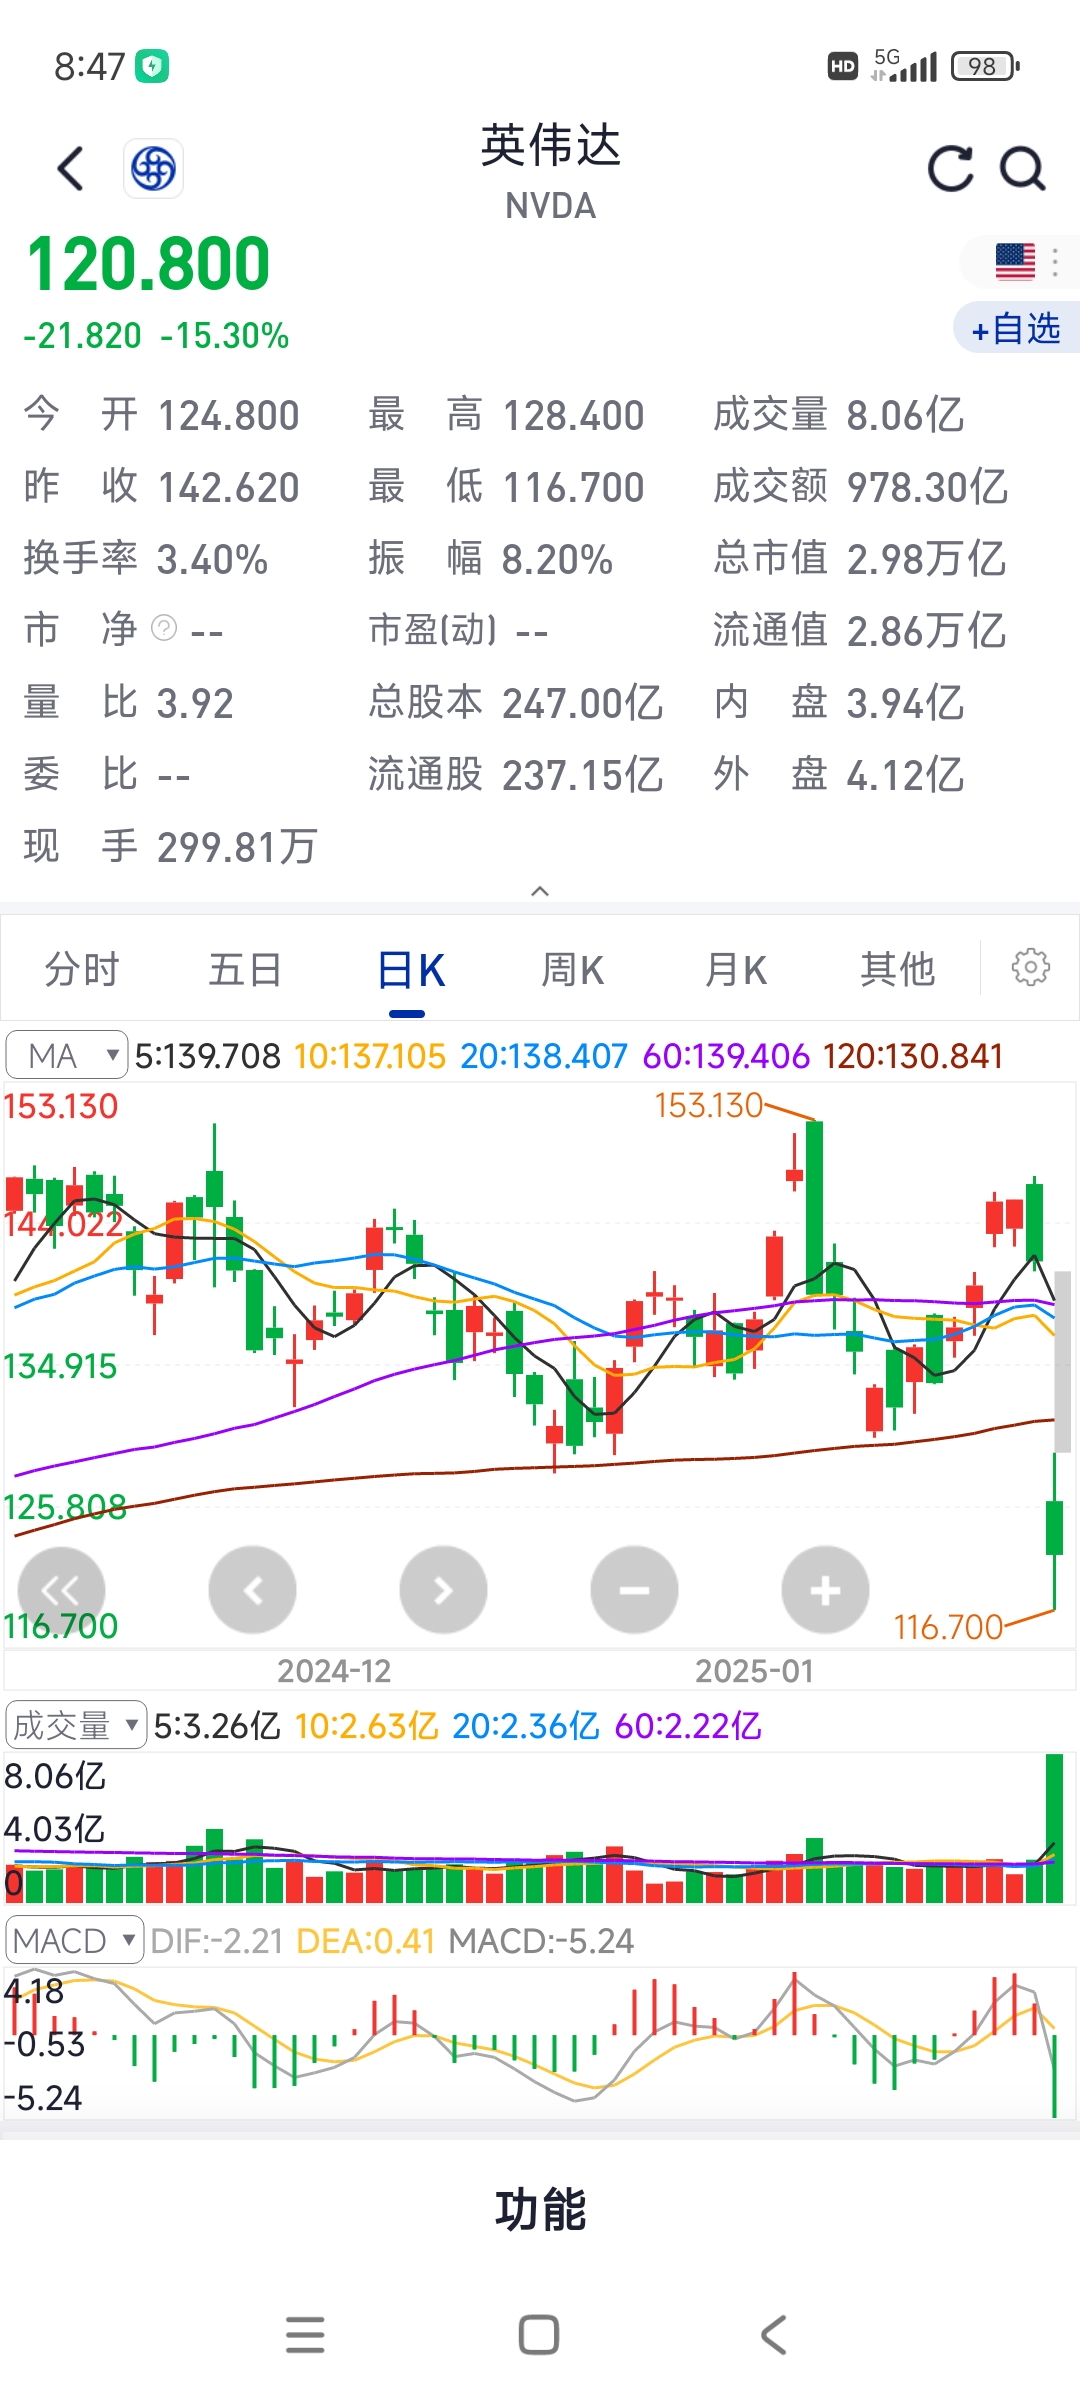Select the 日K daily candlestick tab
Viewport: 1080px width, 2400px height.
pos(410,970)
